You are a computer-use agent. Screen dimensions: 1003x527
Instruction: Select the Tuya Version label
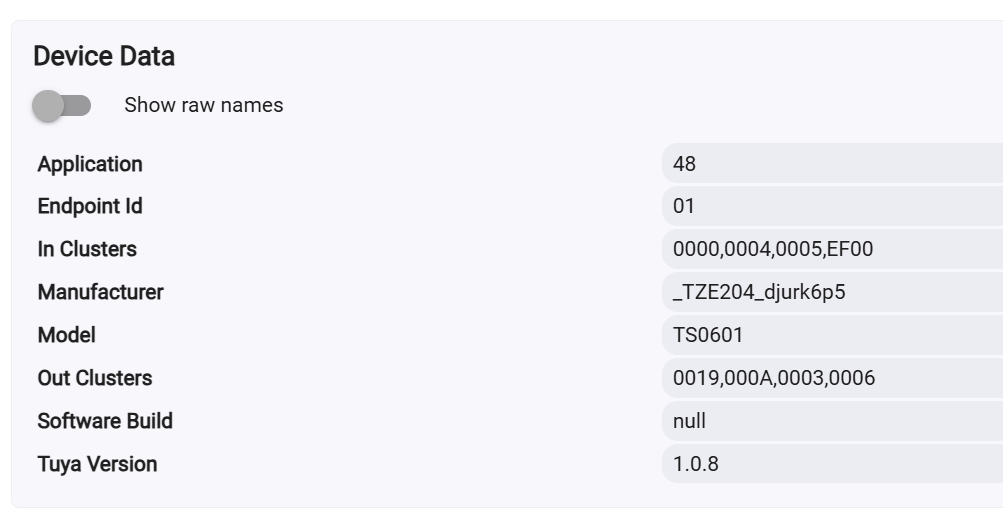coord(97,464)
